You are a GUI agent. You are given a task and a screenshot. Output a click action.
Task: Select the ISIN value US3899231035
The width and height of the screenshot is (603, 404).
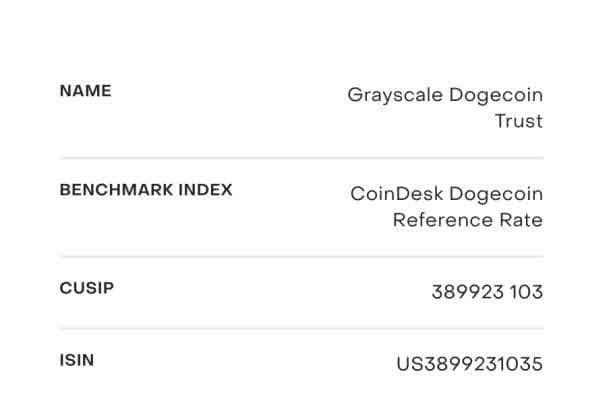[x=469, y=365]
